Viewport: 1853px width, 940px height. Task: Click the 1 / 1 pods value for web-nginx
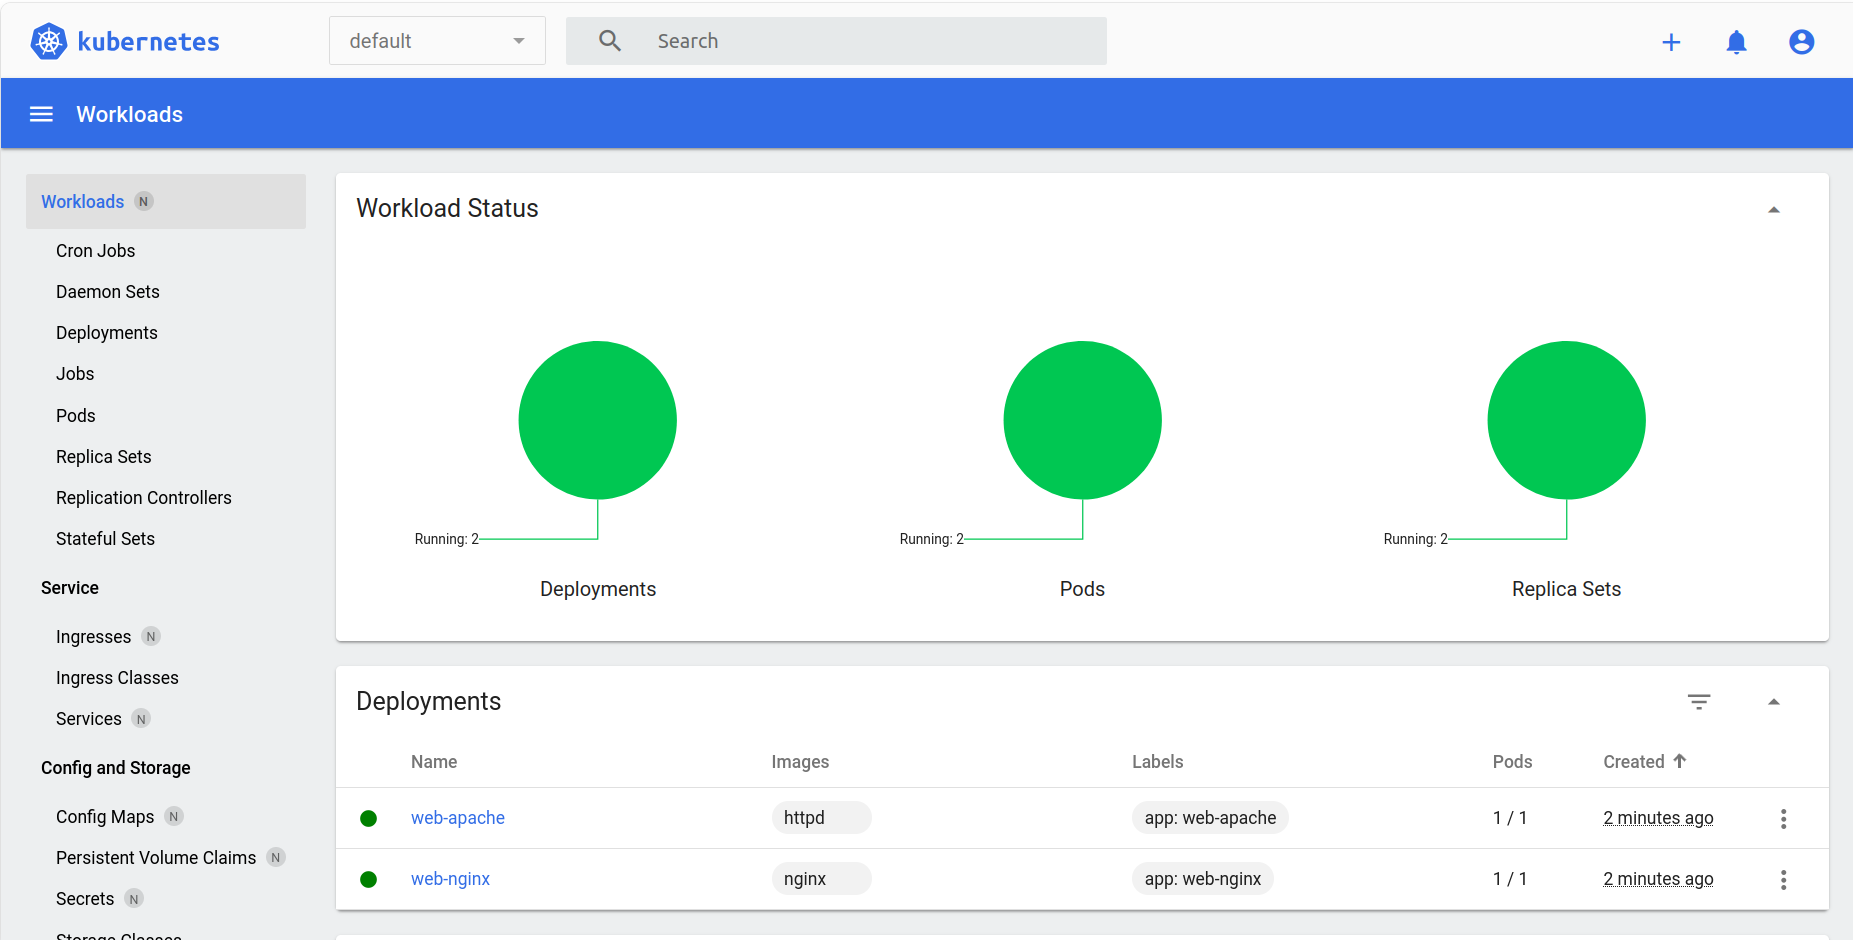click(x=1510, y=879)
